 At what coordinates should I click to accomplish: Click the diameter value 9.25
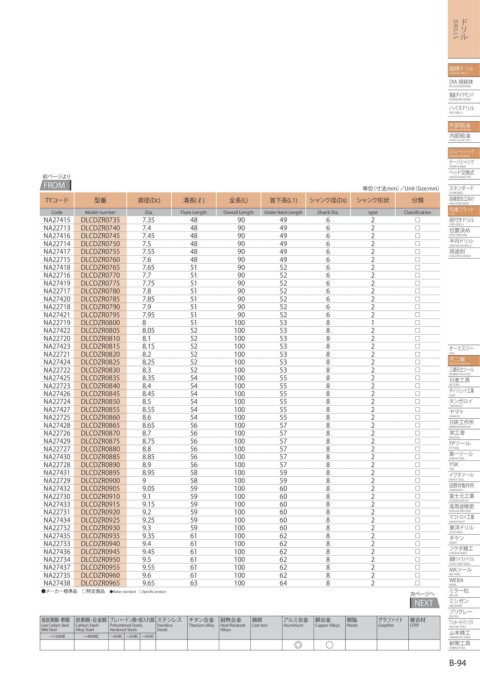(x=148, y=520)
